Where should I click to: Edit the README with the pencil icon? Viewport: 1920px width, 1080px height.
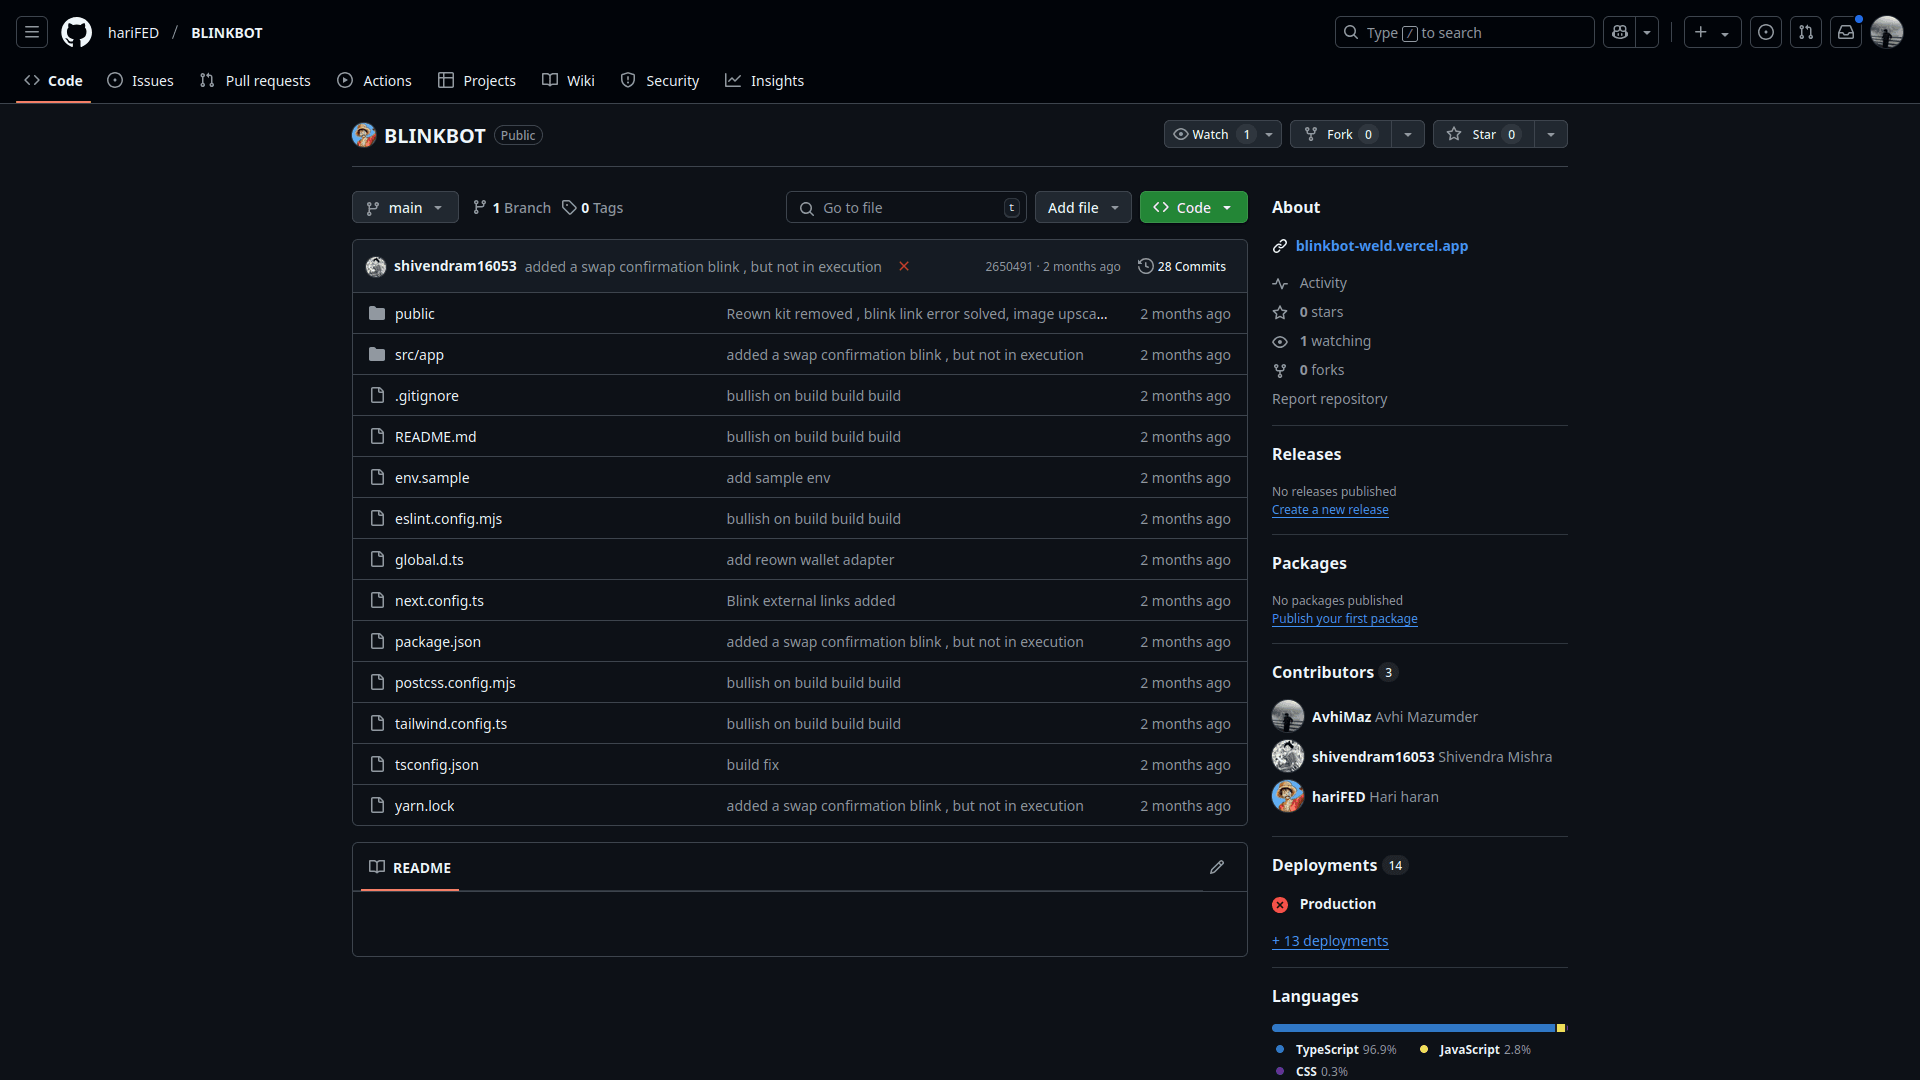[1217, 867]
